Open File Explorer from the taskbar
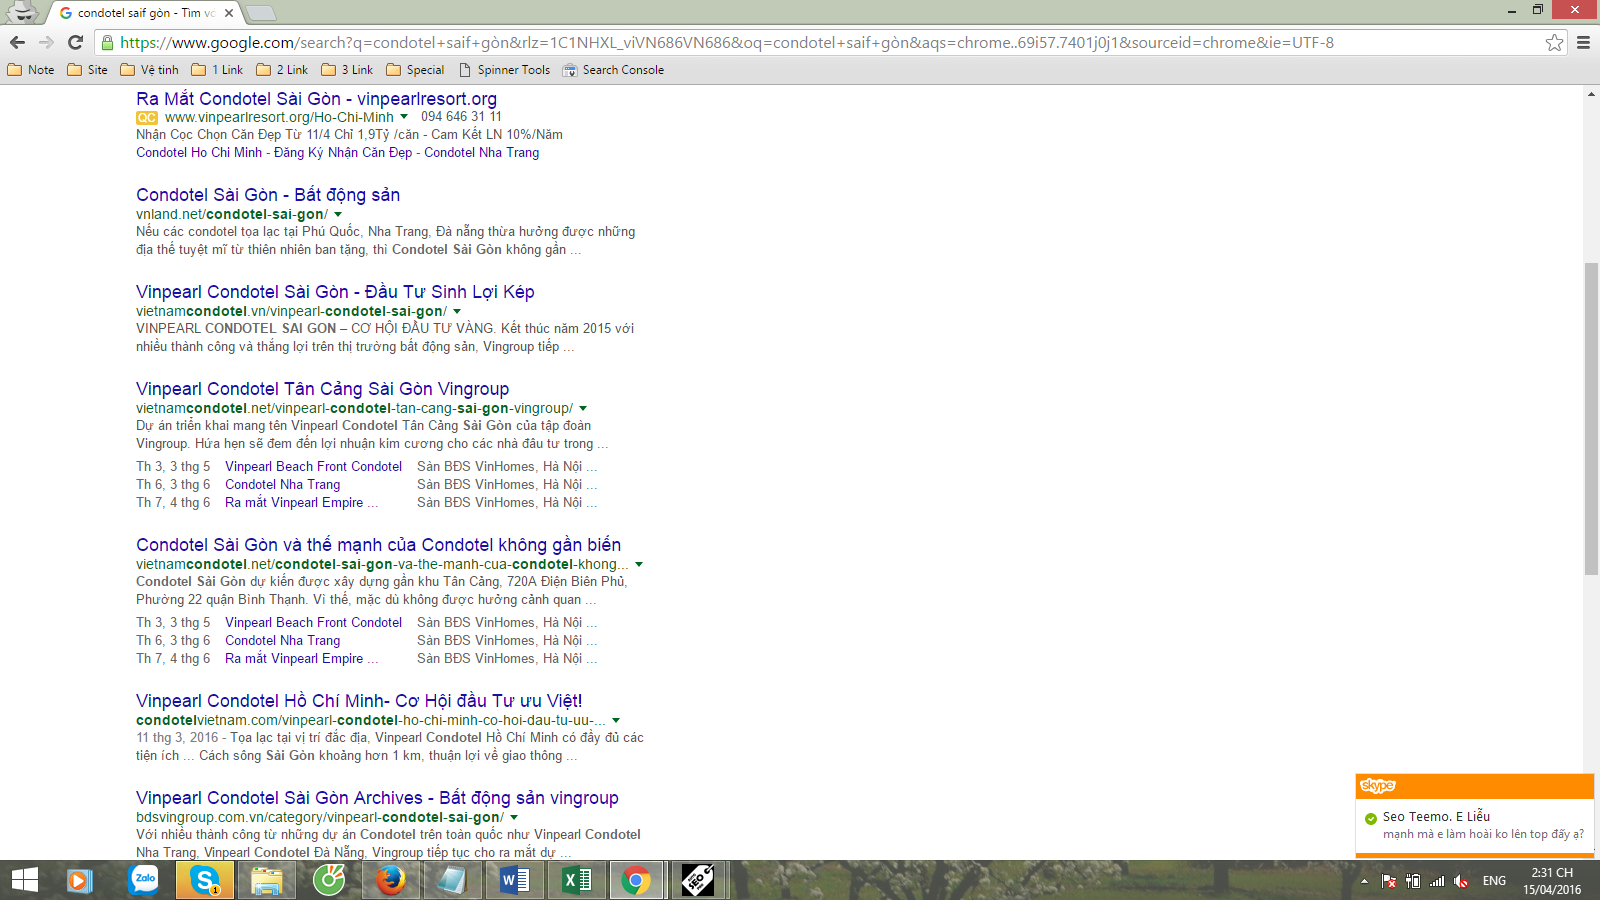 tap(267, 880)
